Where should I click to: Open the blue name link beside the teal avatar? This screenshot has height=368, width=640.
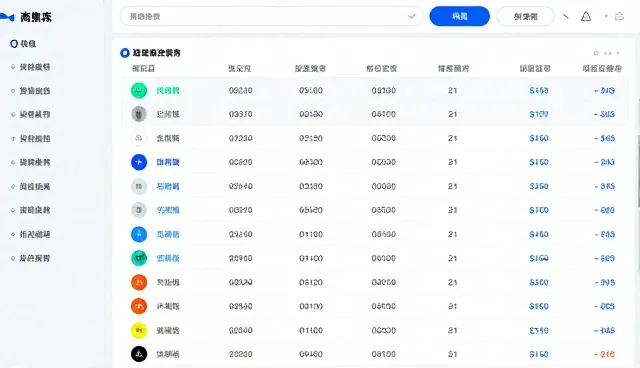(x=168, y=258)
